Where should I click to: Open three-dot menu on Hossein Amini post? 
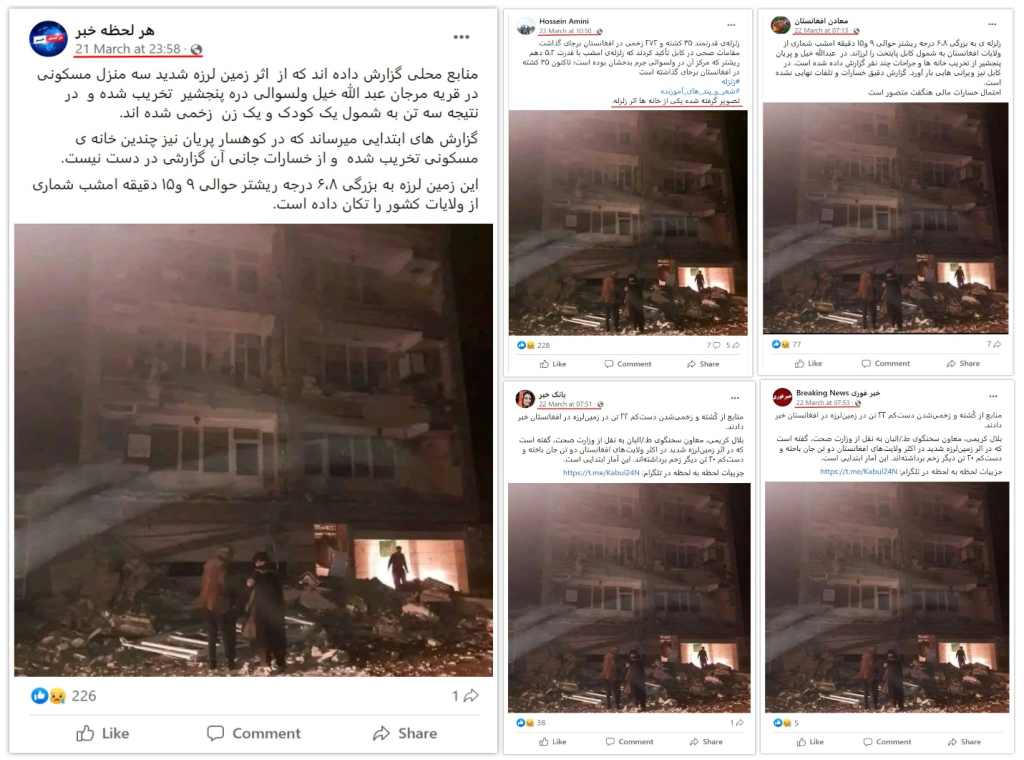pyautogui.click(x=731, y=25)
